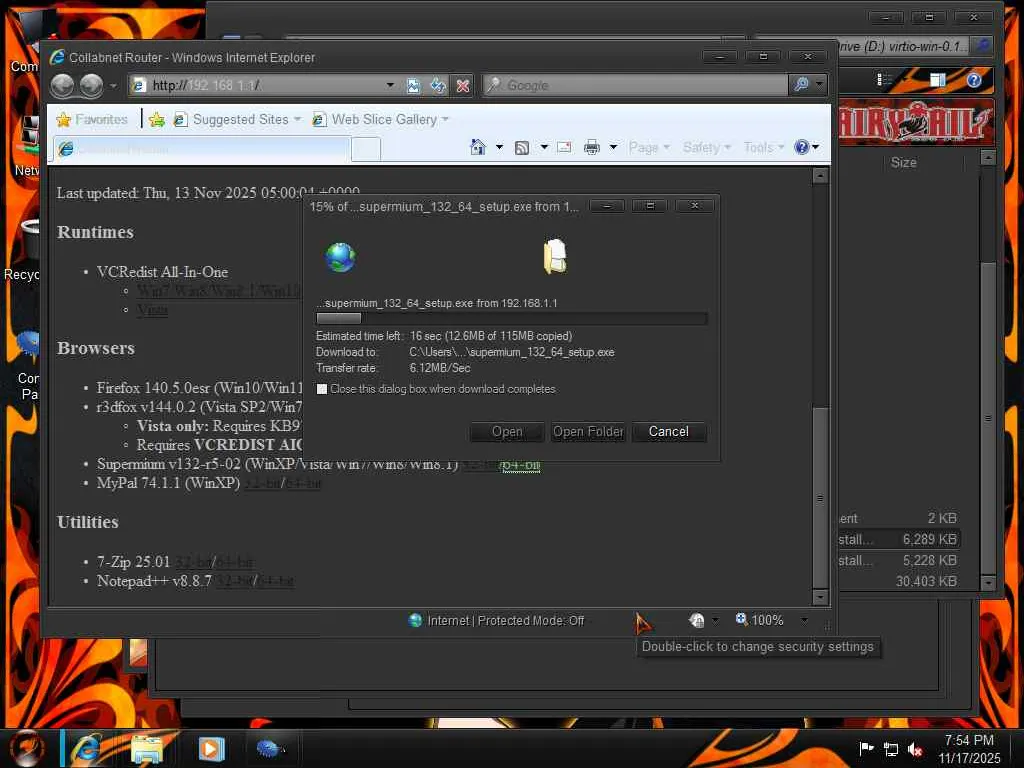Click 'Internet | Protected Mode: Off' status
The width and height of the screenshot is (1024, 768).
click(x=496, y=620)
